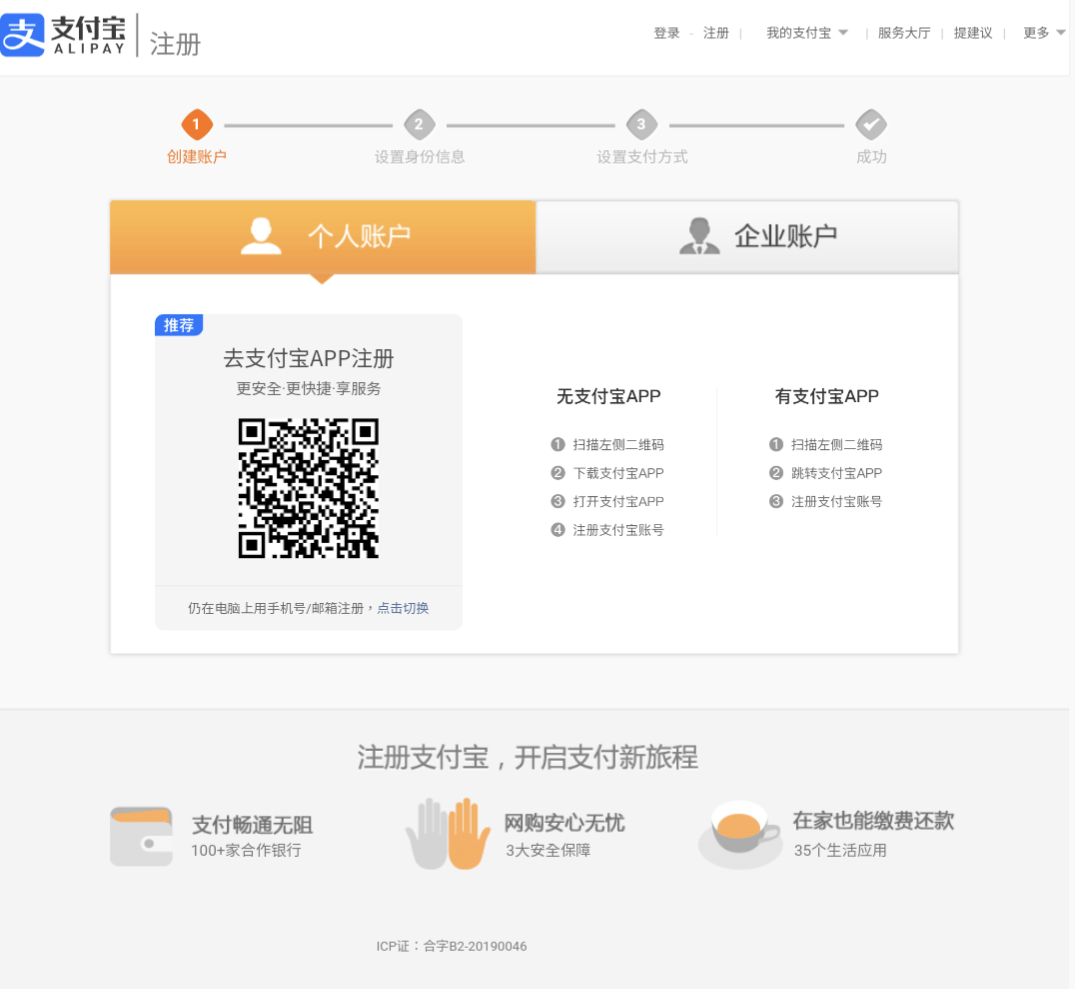The height and width of the screenshot is (989, 1075).
Task: Click the 网购安心无忧 heading
Action: 564,822
